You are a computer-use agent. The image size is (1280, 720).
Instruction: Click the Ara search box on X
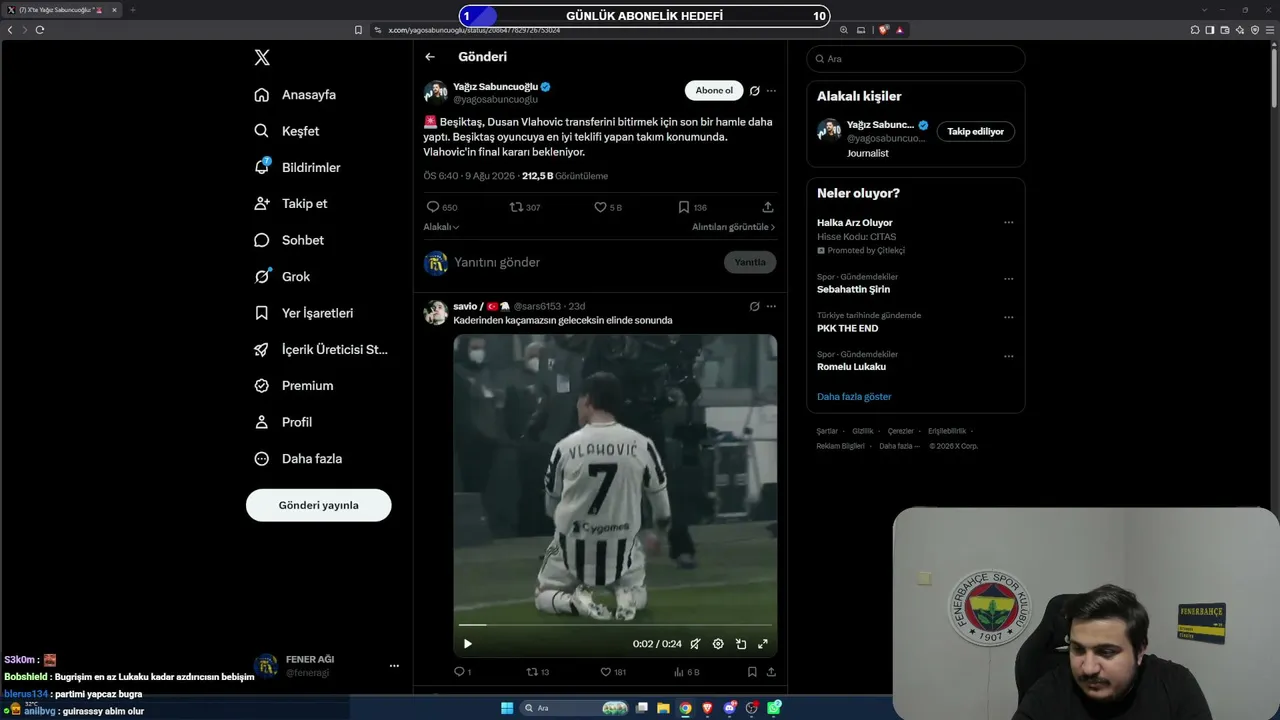[916, 59]
